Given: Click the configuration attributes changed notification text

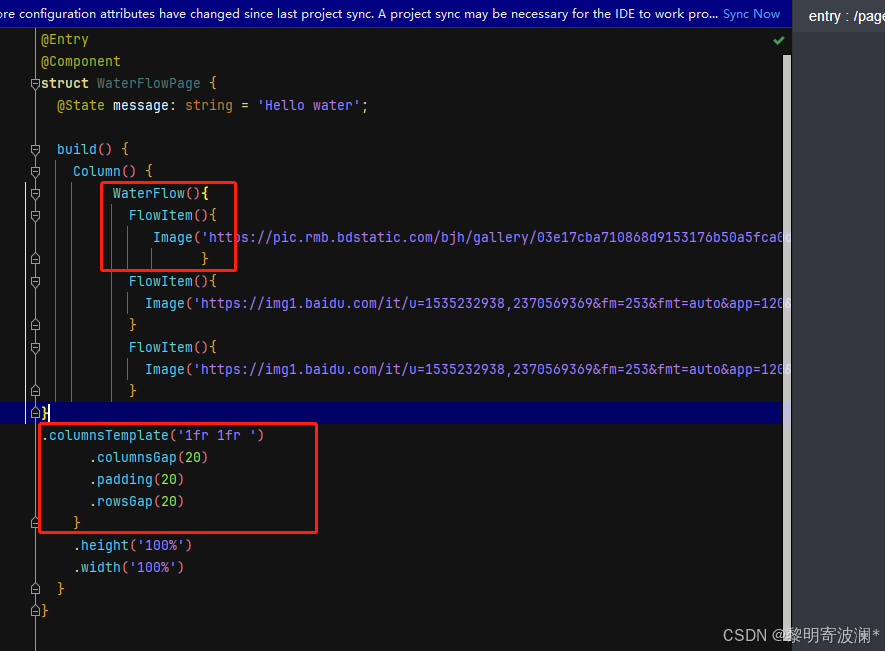Looking at the screenshot, I should click(x=359, y=14).
